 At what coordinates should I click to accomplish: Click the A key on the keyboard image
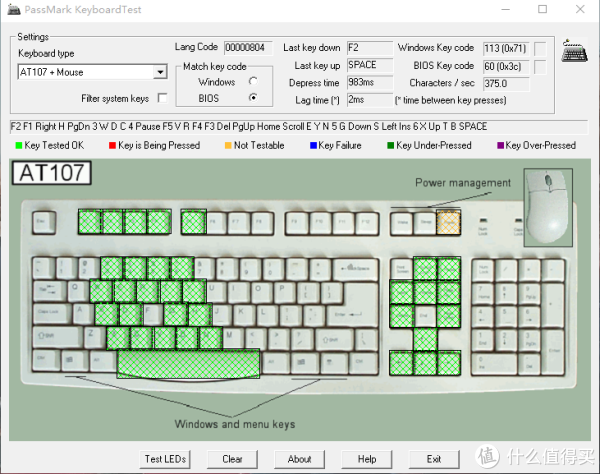83,314
